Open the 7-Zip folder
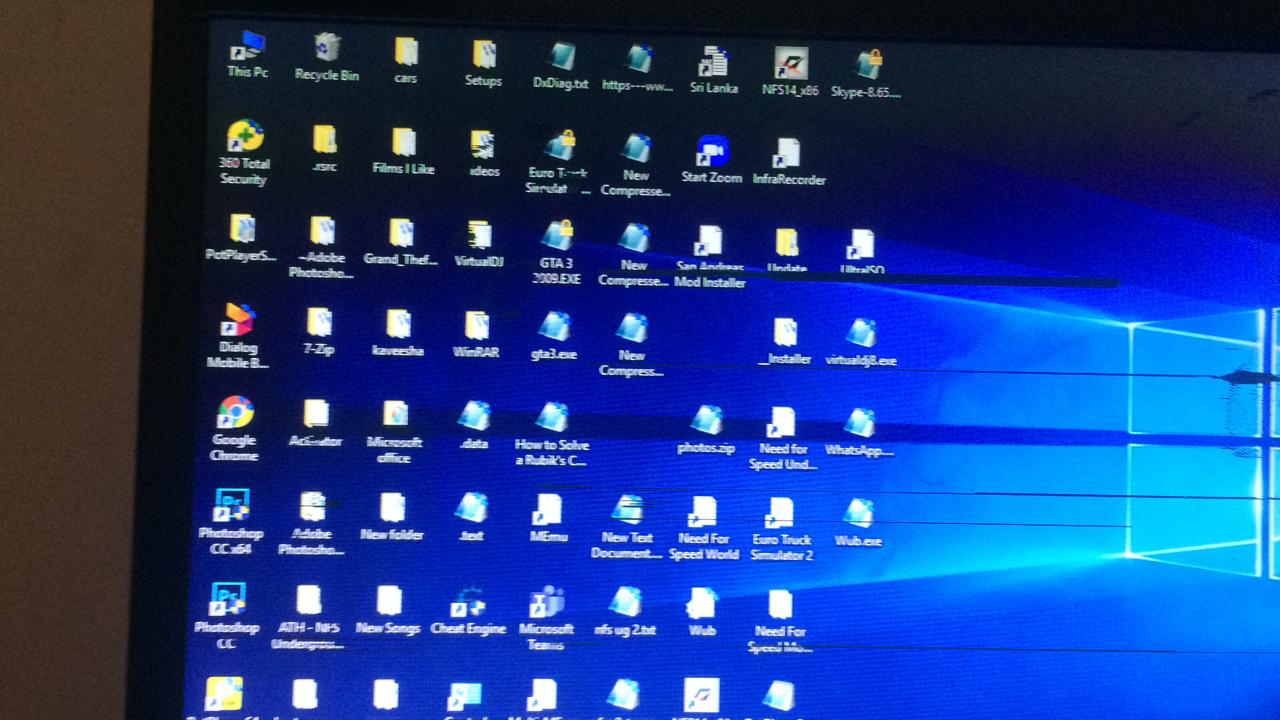 point(319,333)
